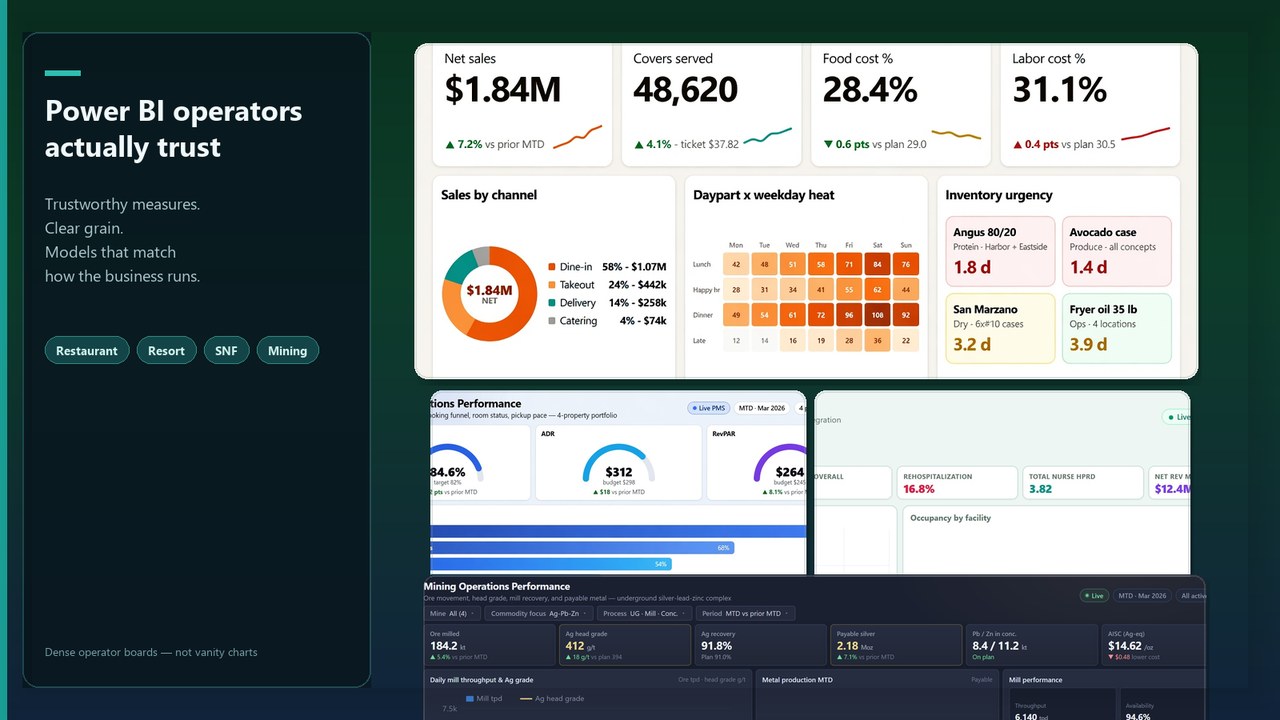Click the Lunch Saturday cell showing 84
Viewport: 1280px width, 720px height.
(x=877, y=265)
